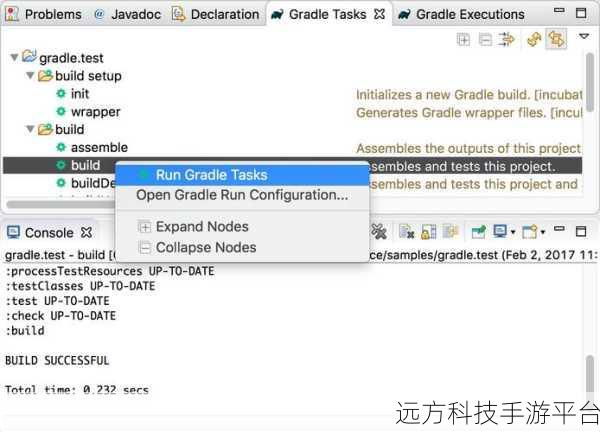600x432 pixels.
Task: Click Expand All icon in Gradle Tasks toolbar
Action: [x=463, y=39]
